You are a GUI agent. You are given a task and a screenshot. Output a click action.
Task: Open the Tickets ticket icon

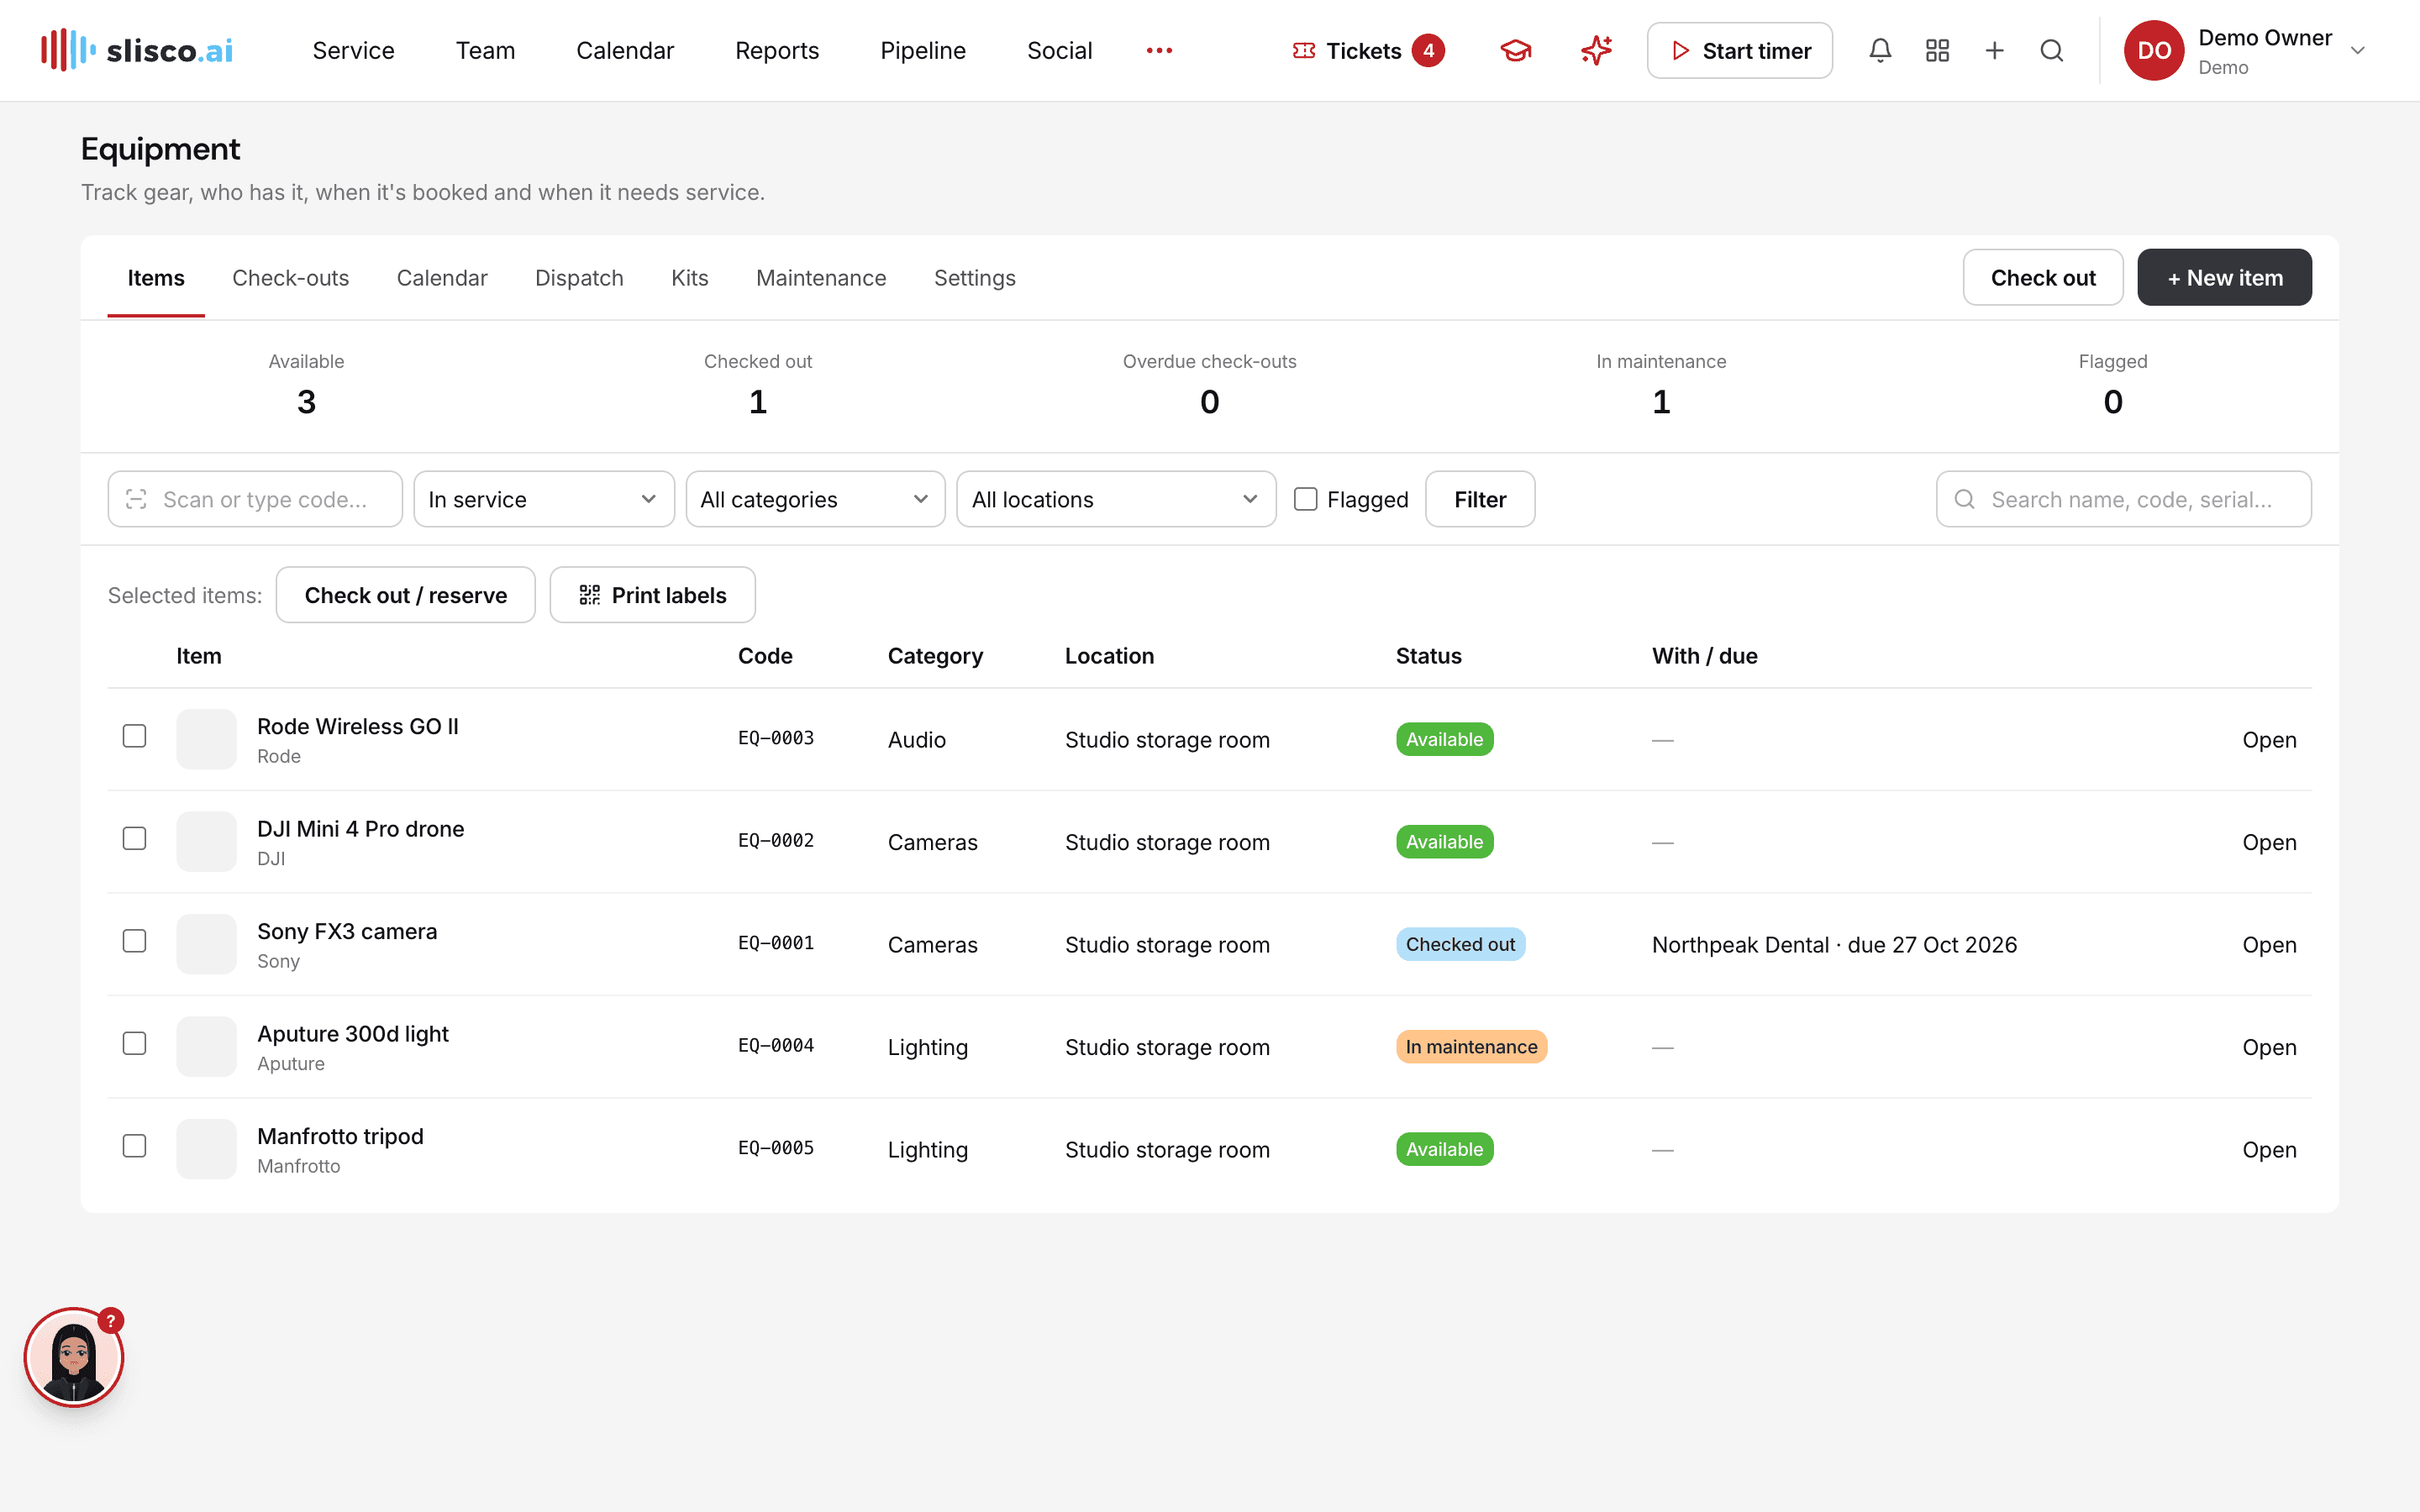point(1304,50)
